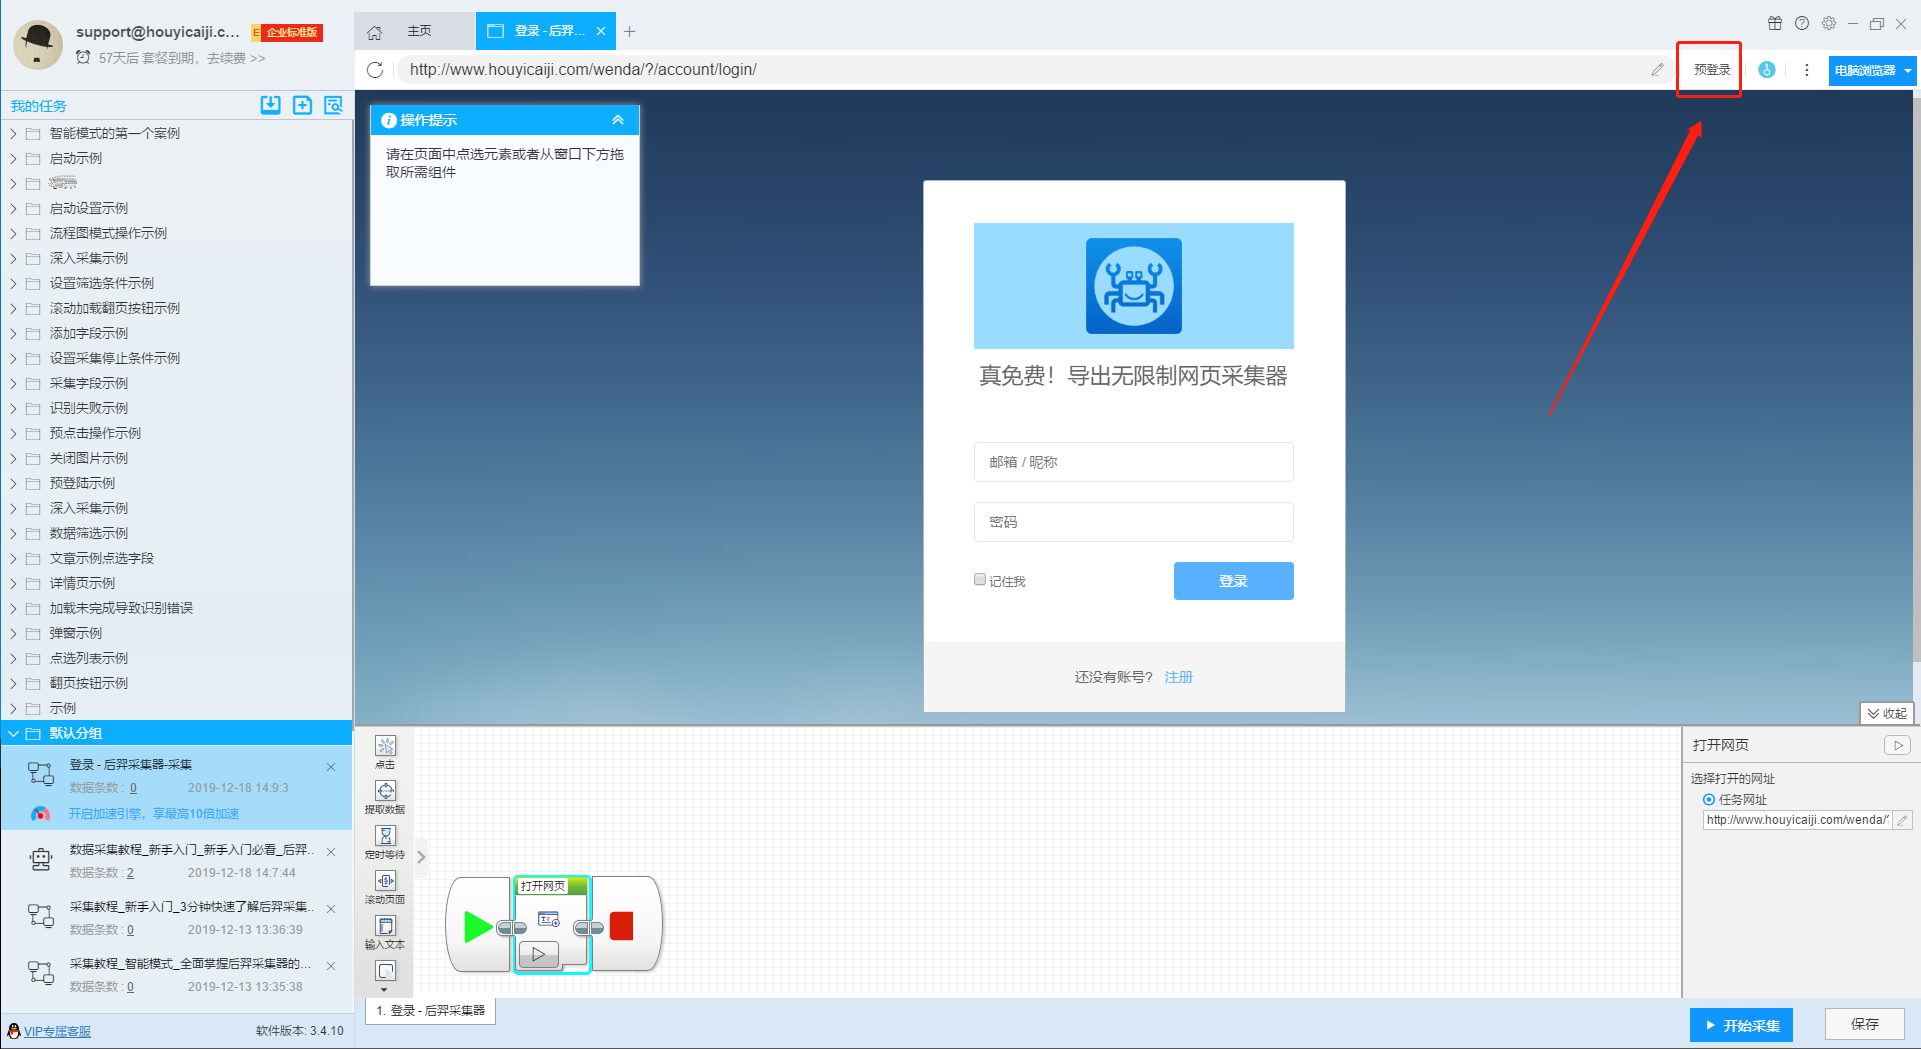Click the red stop node in flowchart
Image resolution: width=1921 pixels, height=1049 pixels.
click(622, 926)
